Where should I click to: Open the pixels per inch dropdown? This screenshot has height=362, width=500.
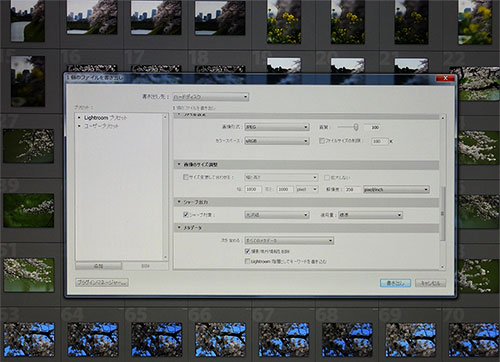click(396, 190)
